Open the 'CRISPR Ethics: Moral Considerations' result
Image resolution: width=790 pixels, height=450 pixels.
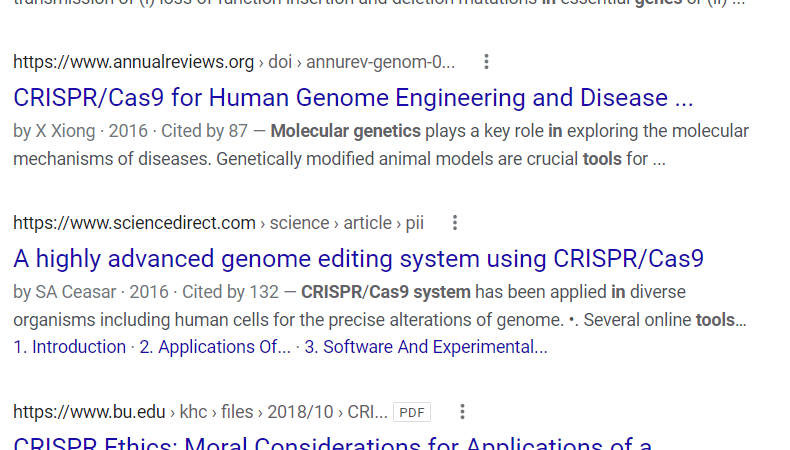click(x=333, y=442)
